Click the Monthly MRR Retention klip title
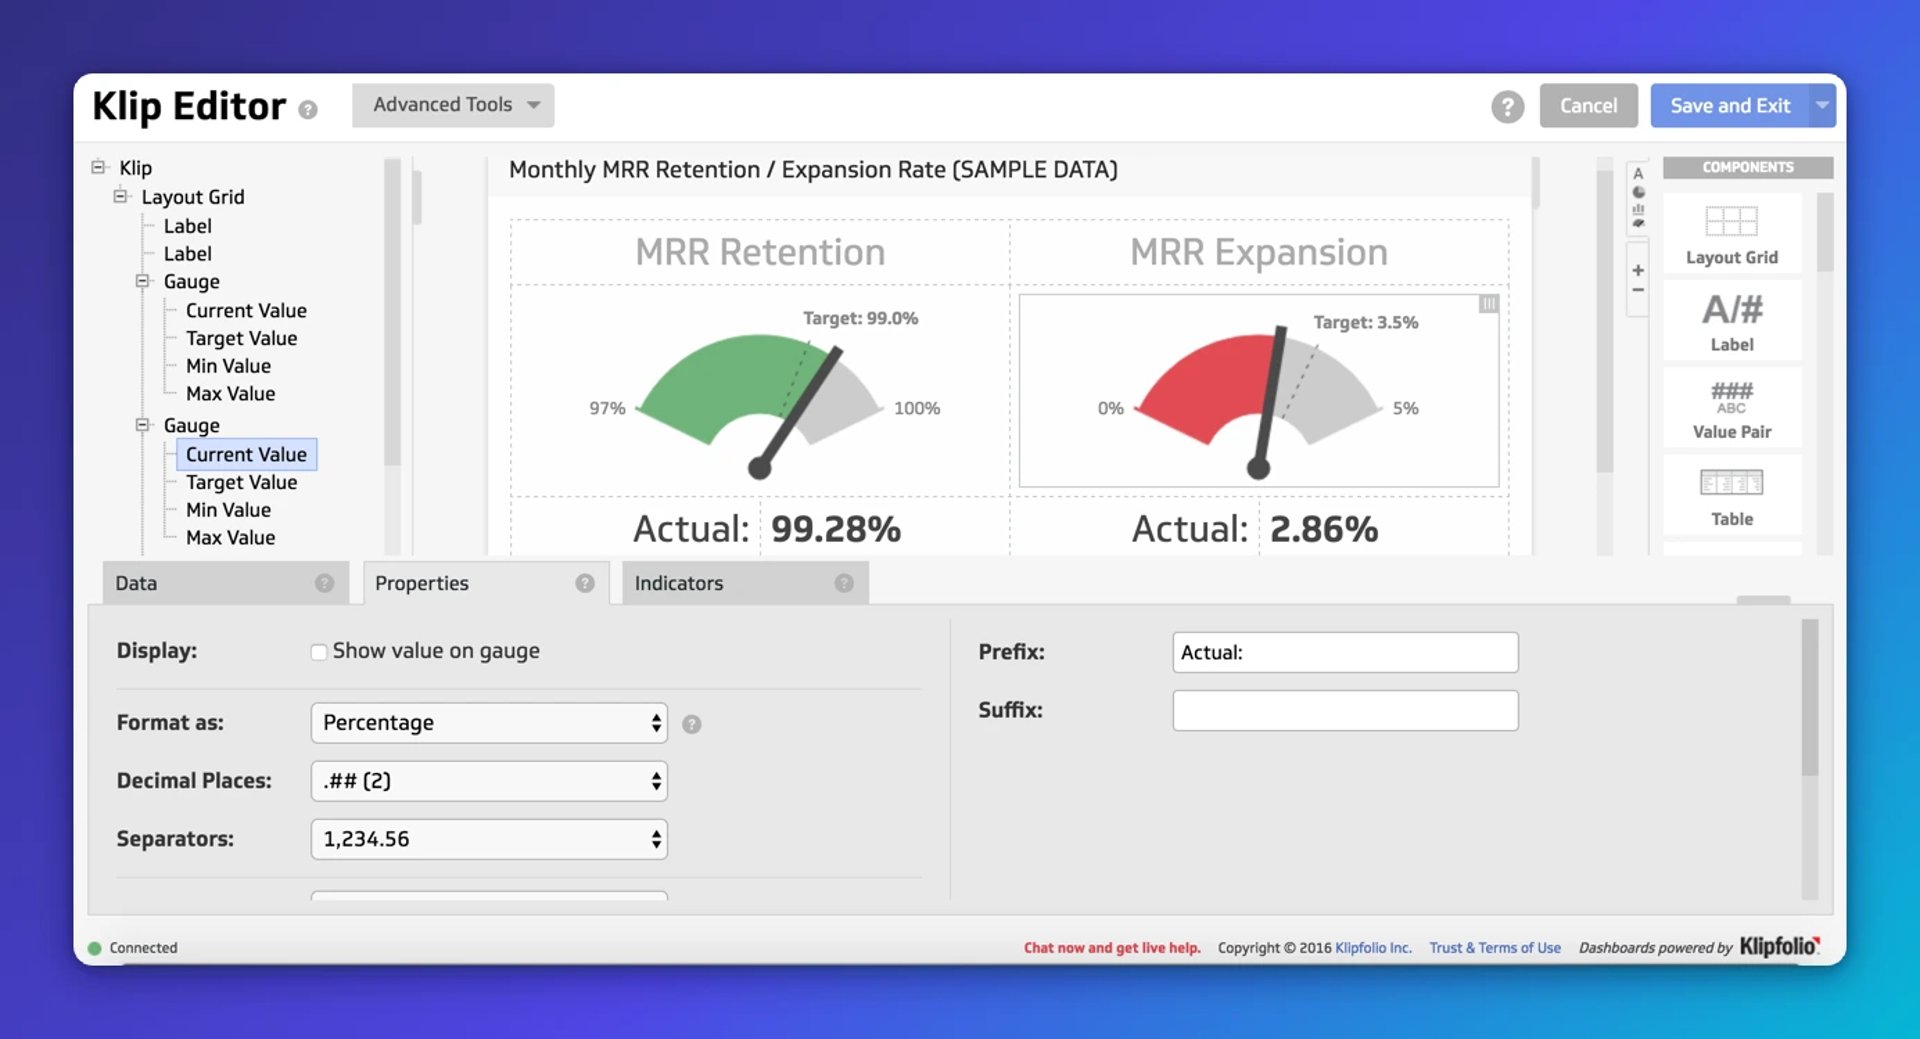The height and width of the screenshot is (1039, 1920). pyautogui.click(x=813, y=170)
